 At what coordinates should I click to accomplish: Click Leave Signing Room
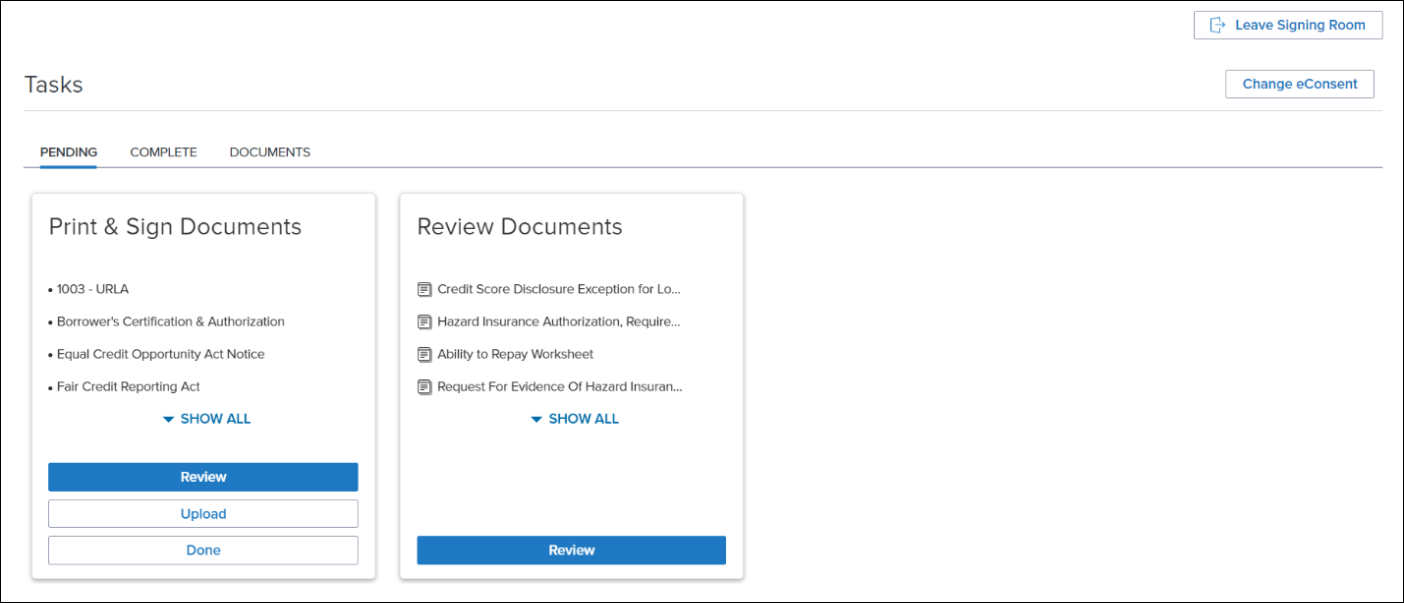coord(1288,24)
